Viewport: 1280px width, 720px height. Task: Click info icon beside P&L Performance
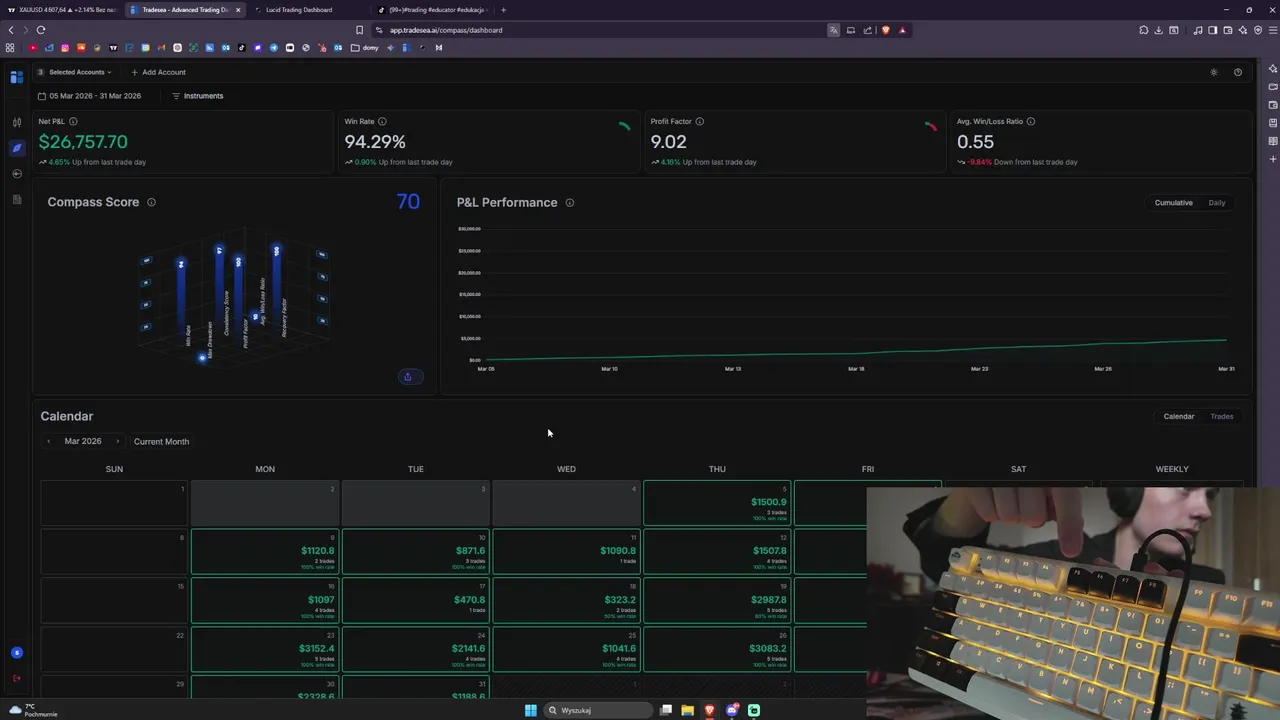click(x=569, y=202)
